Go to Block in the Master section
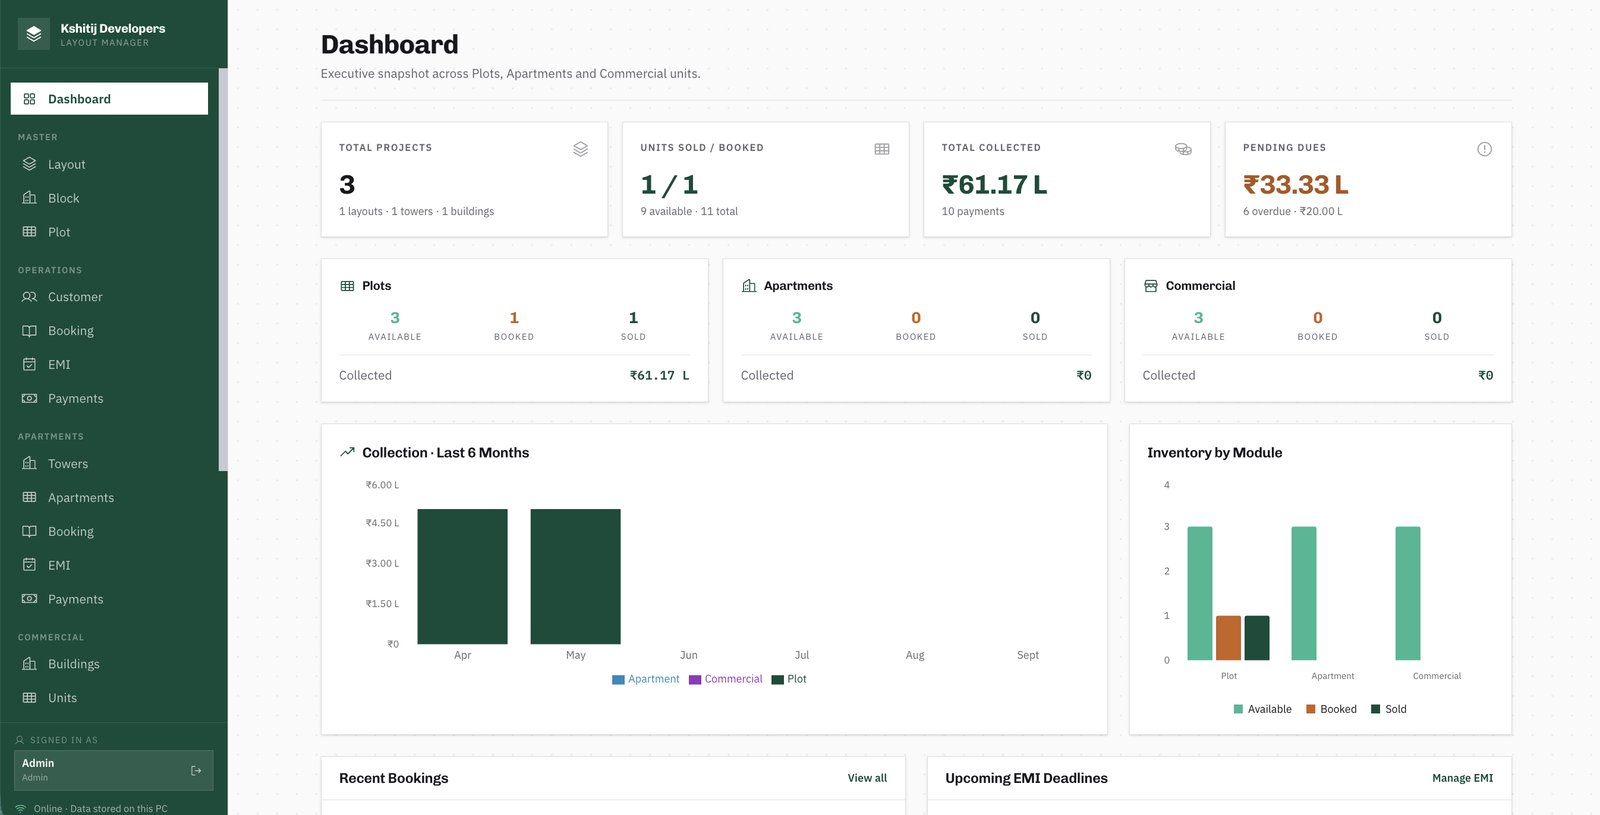The height and width of the screenshot is (815, 1600). [109, 198]
